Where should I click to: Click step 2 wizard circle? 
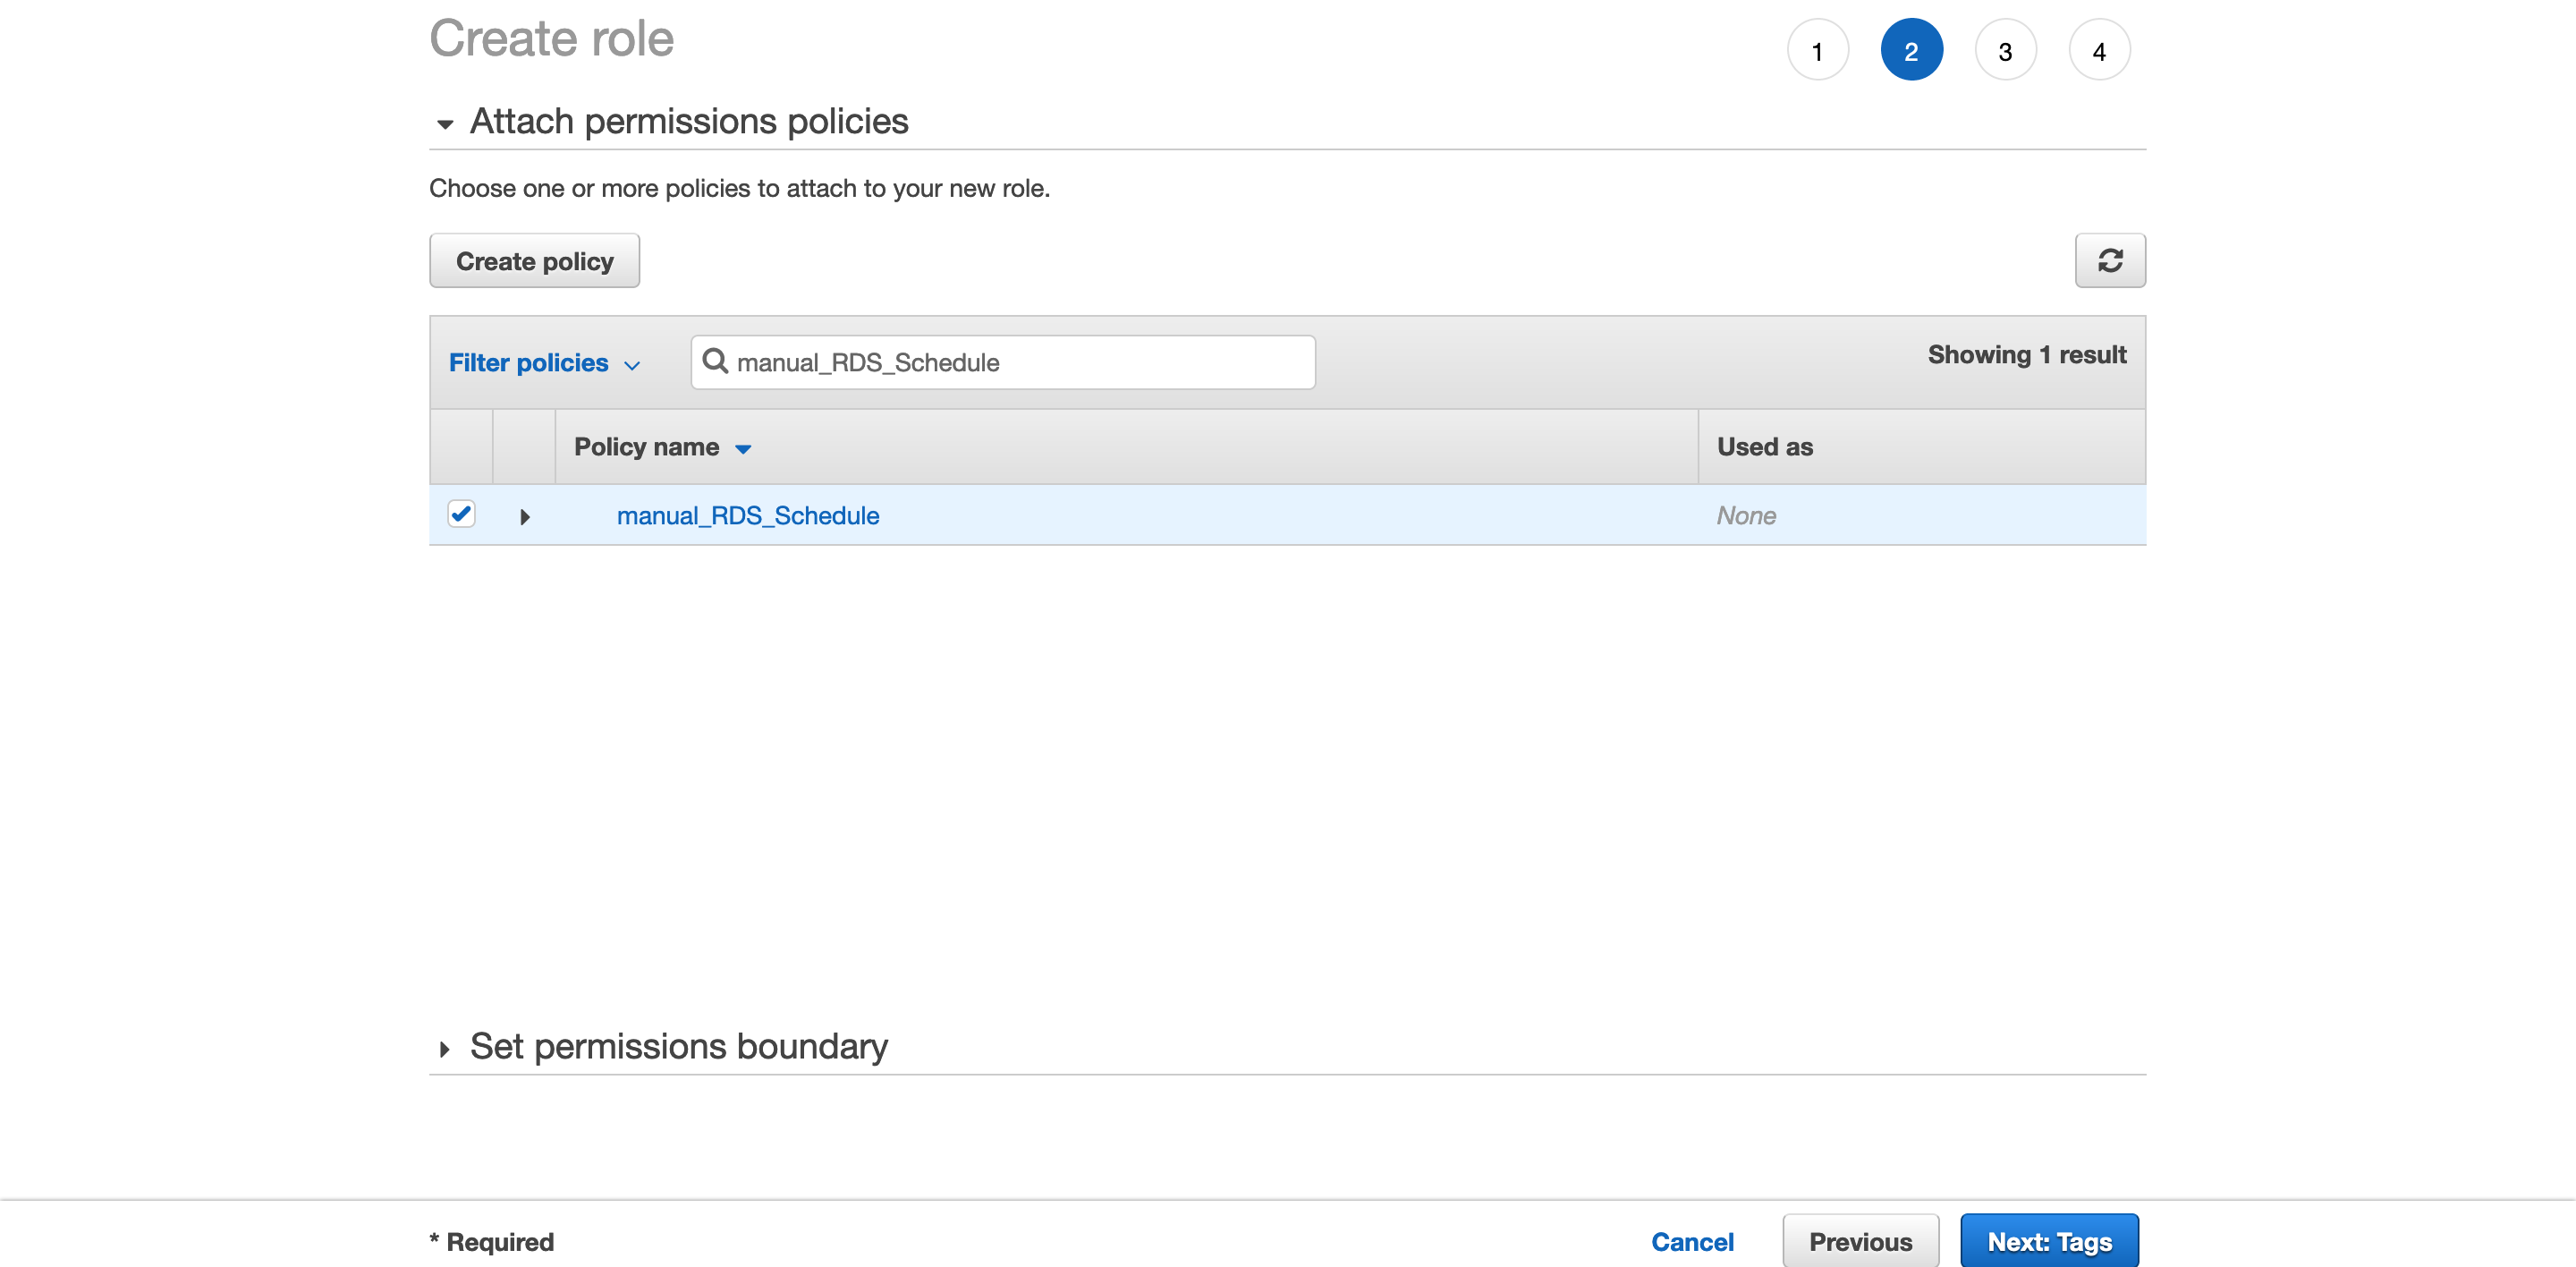click(1911, 50)
